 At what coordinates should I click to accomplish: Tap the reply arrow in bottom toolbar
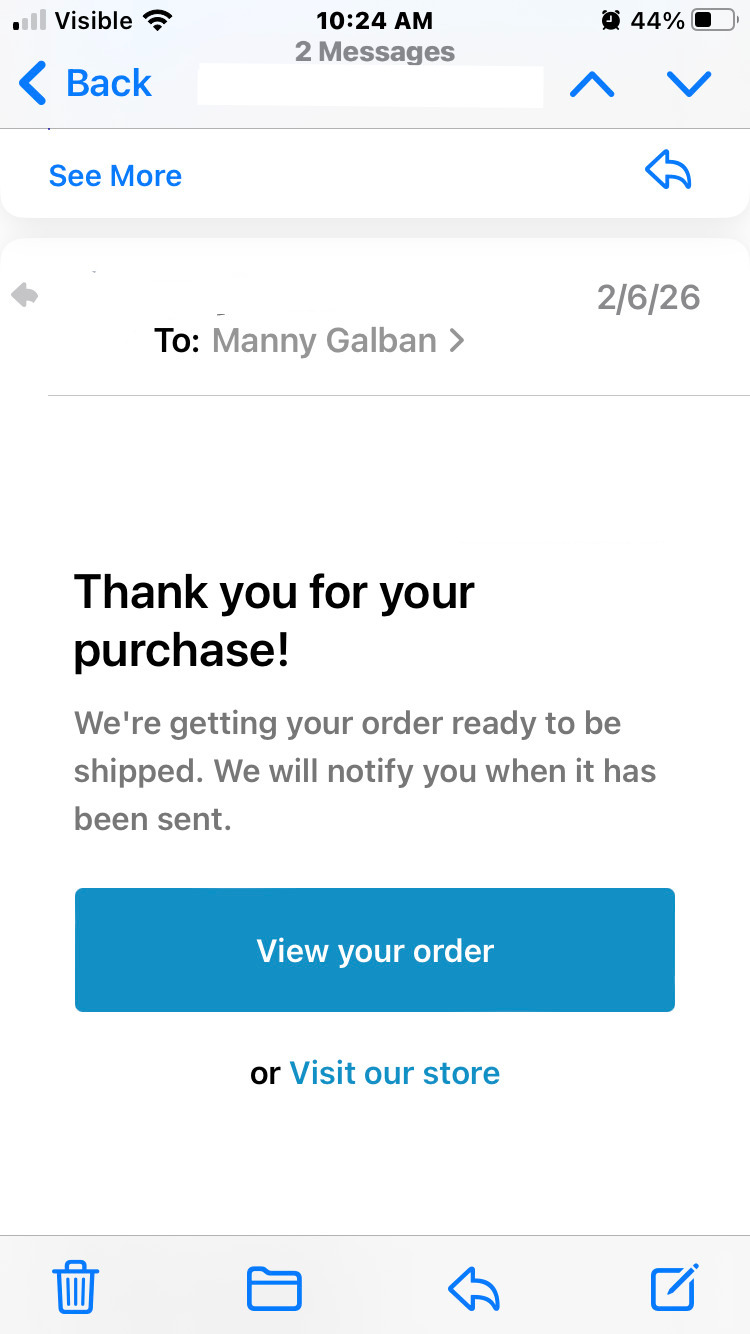click(474, 1287)
